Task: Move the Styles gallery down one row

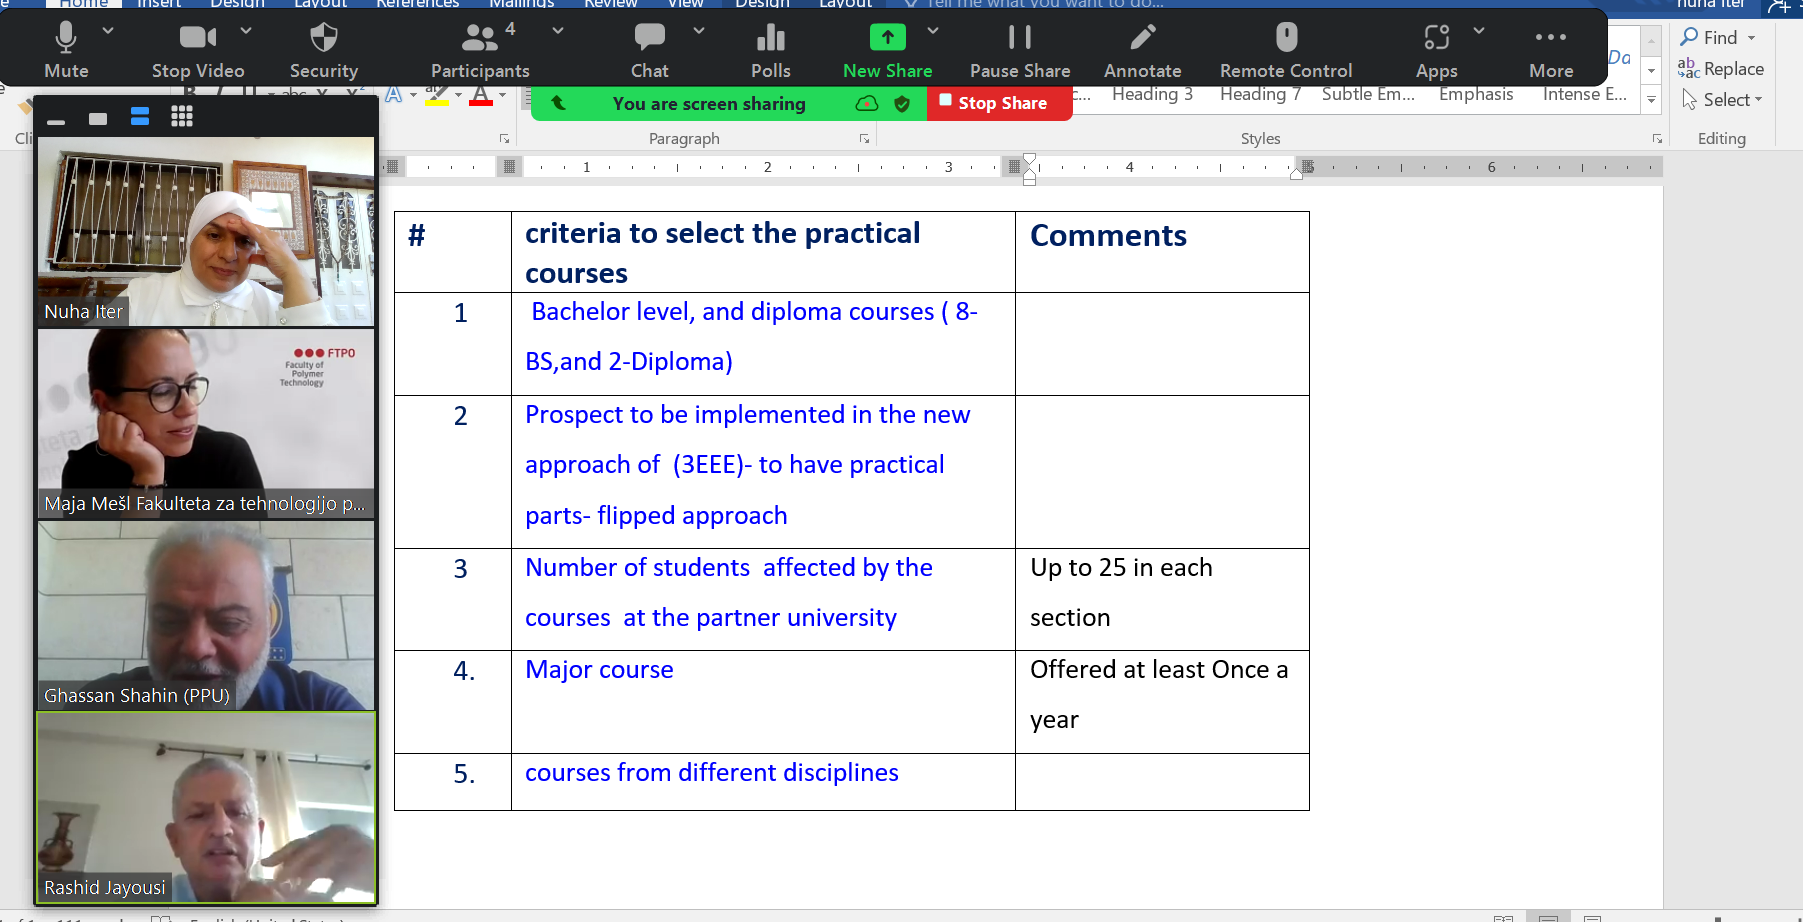Action: pos(1652,71)
